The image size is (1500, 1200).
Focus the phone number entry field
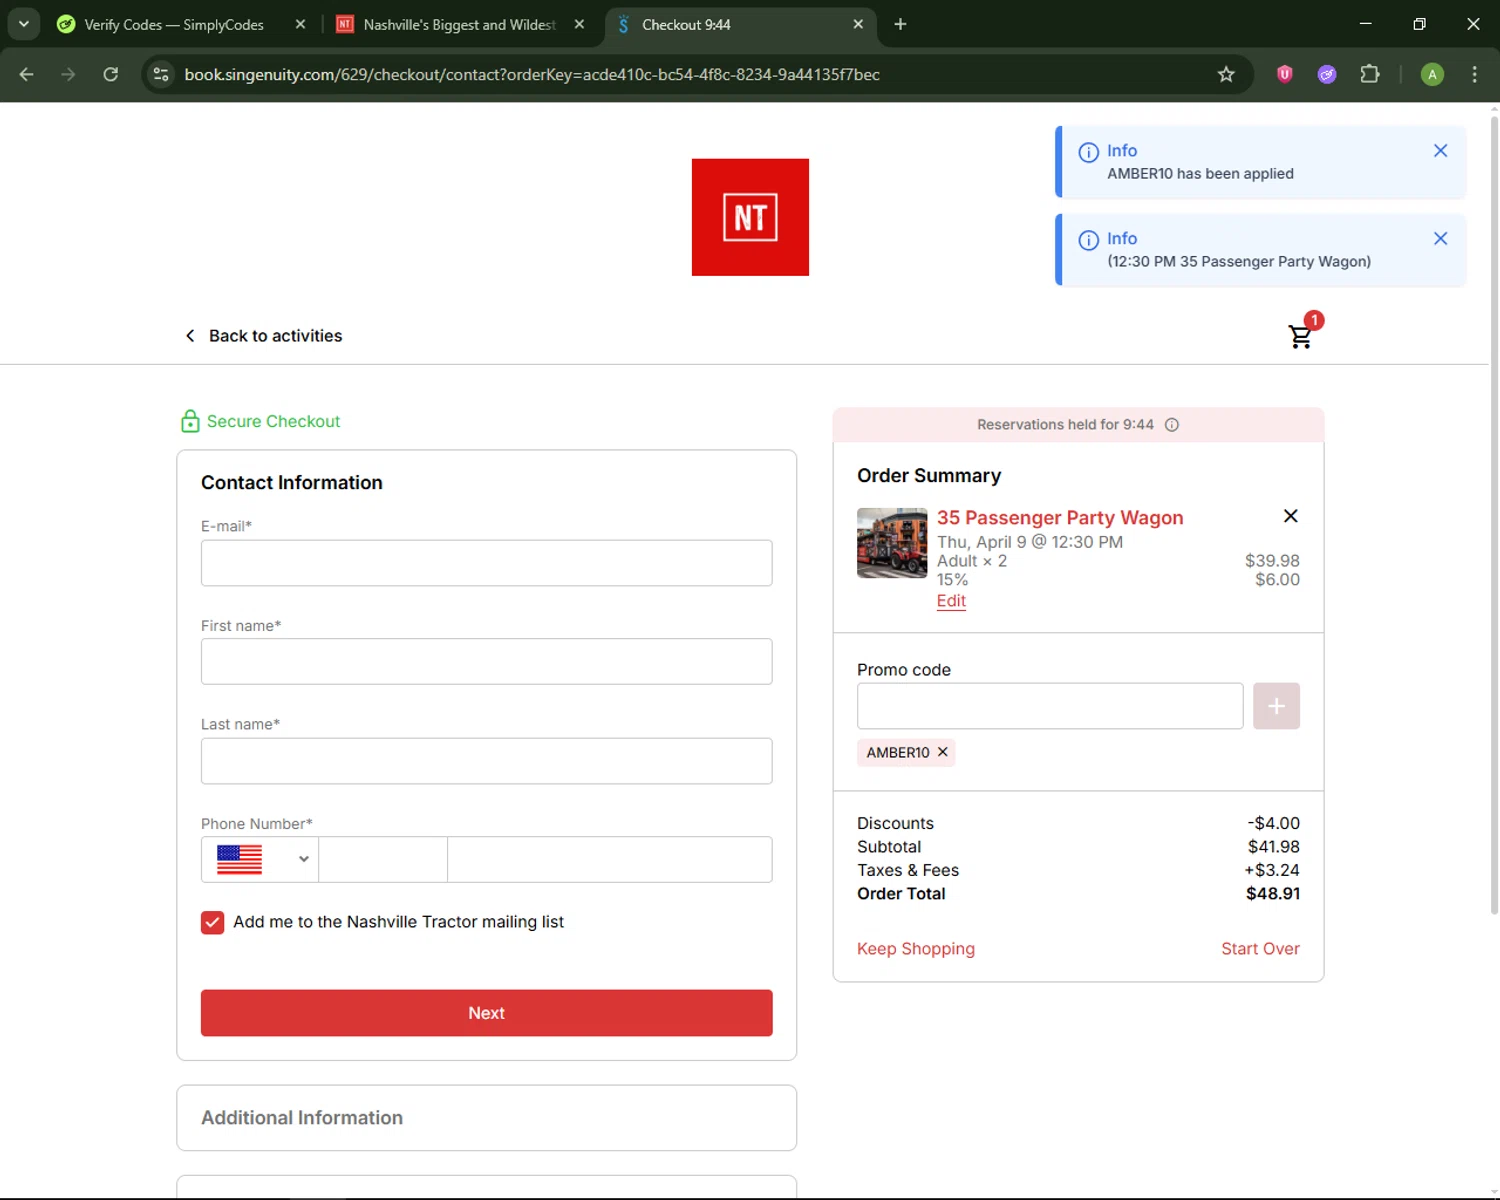pos(610,859)
